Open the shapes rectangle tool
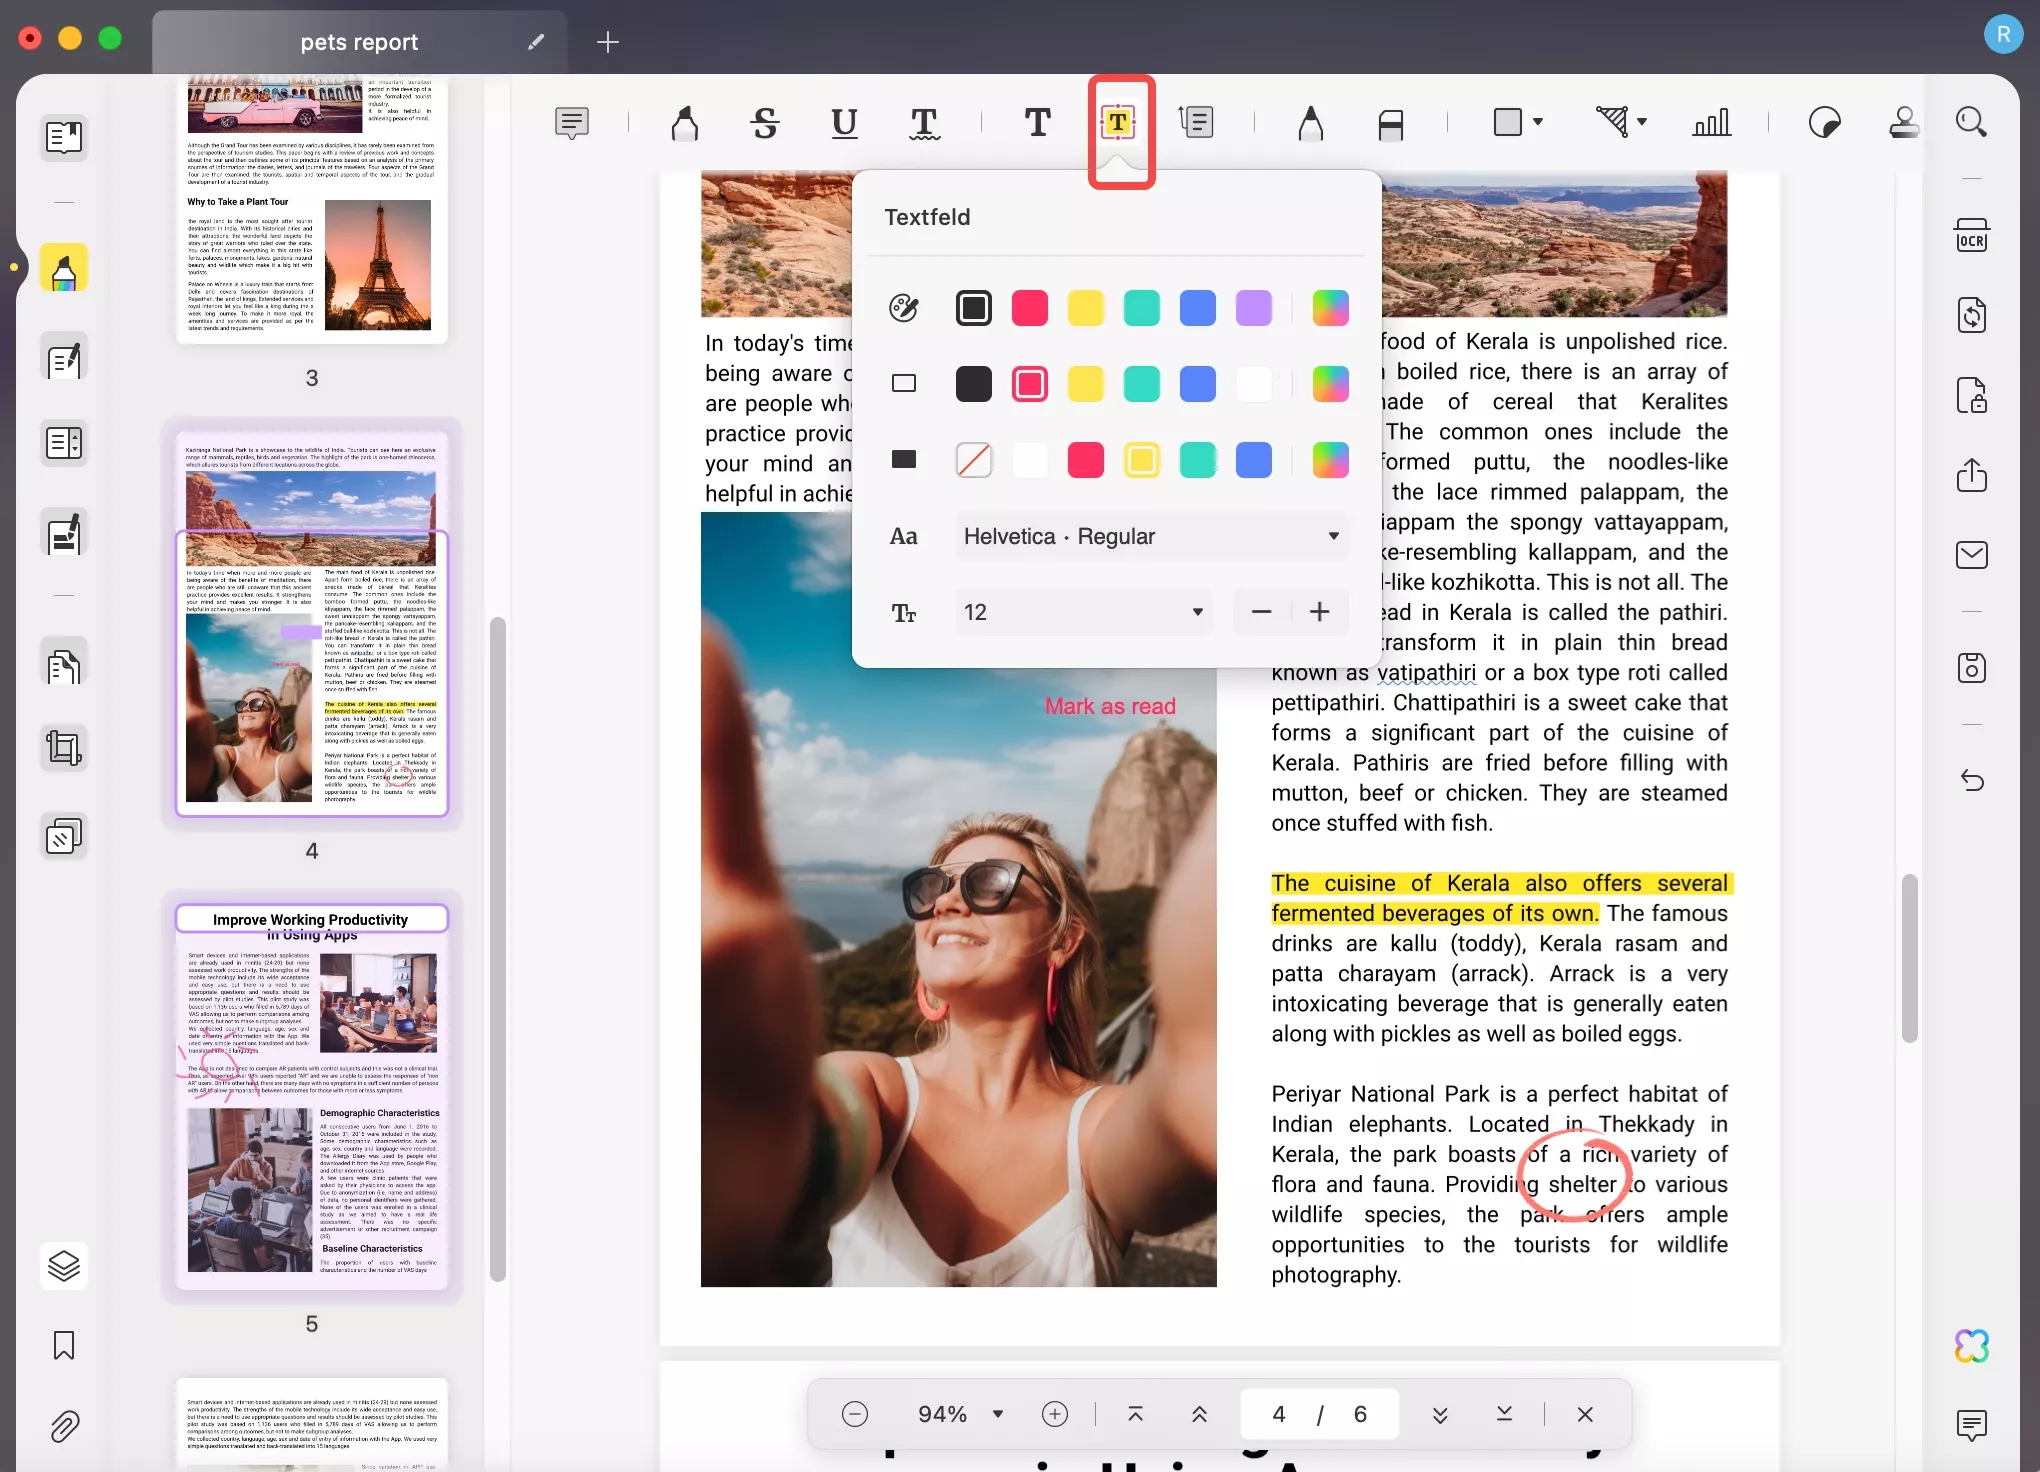Screen dimensions: 2040x1472 pyautogui.click(x=1507, y=122)
